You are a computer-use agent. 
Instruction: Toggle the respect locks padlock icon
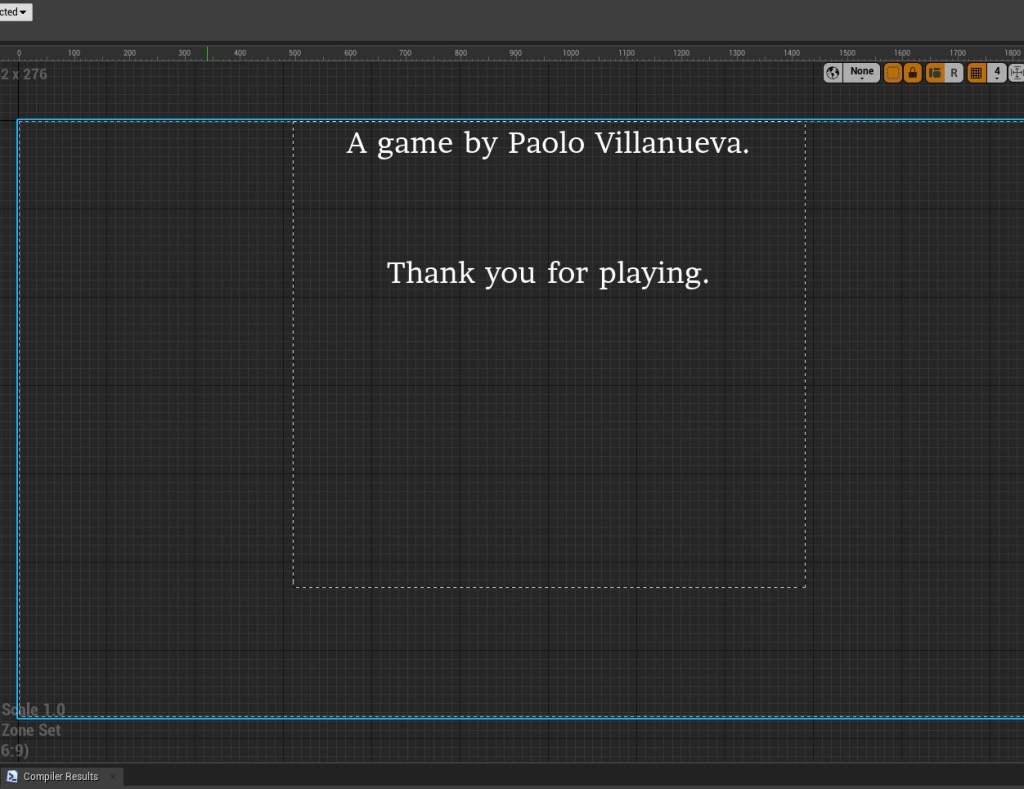point(913,73)
